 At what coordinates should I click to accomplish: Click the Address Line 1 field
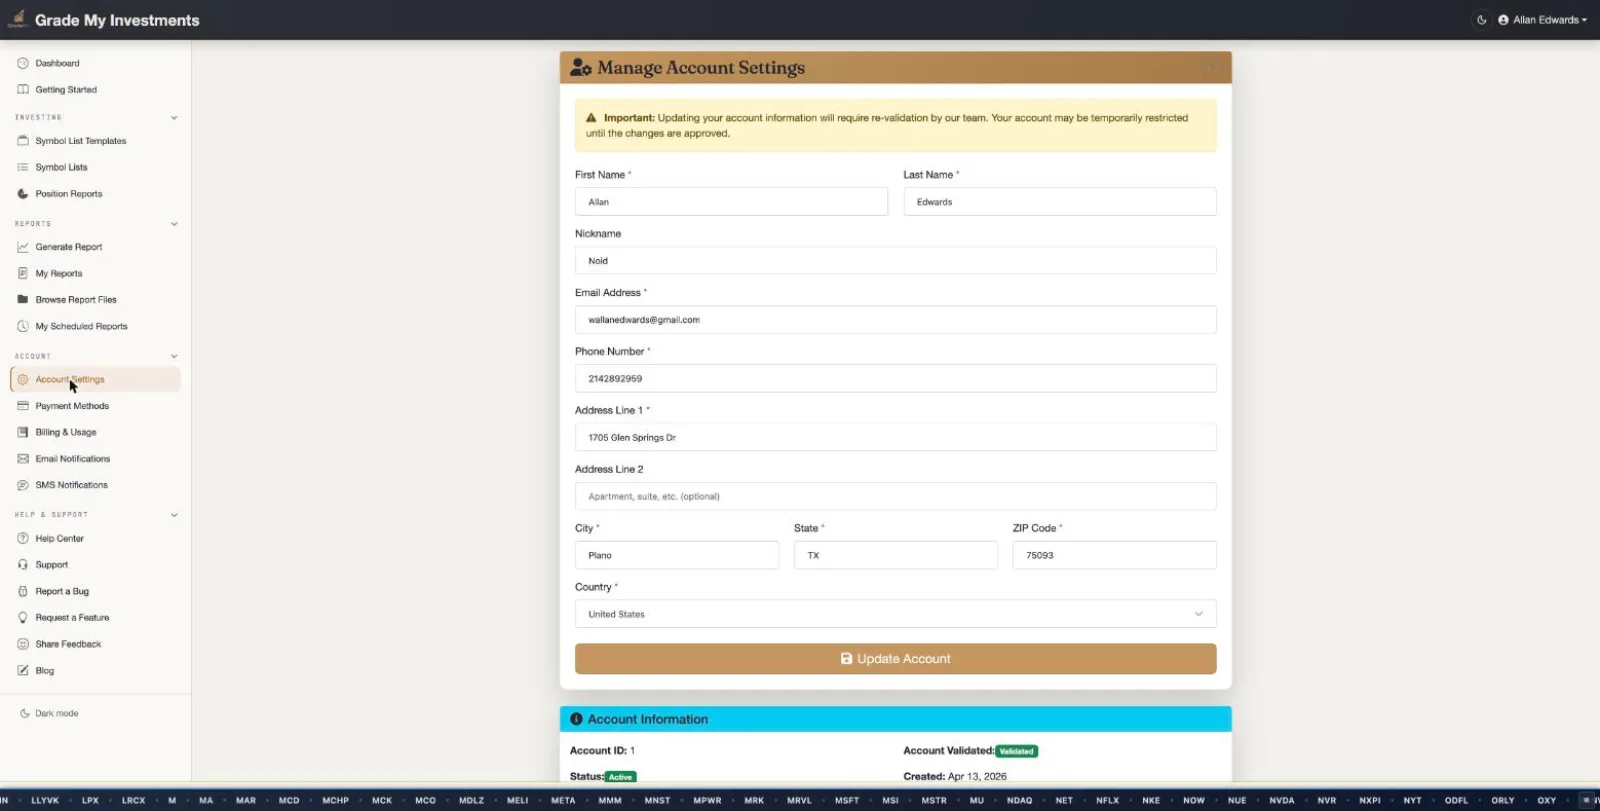point(895,438)
